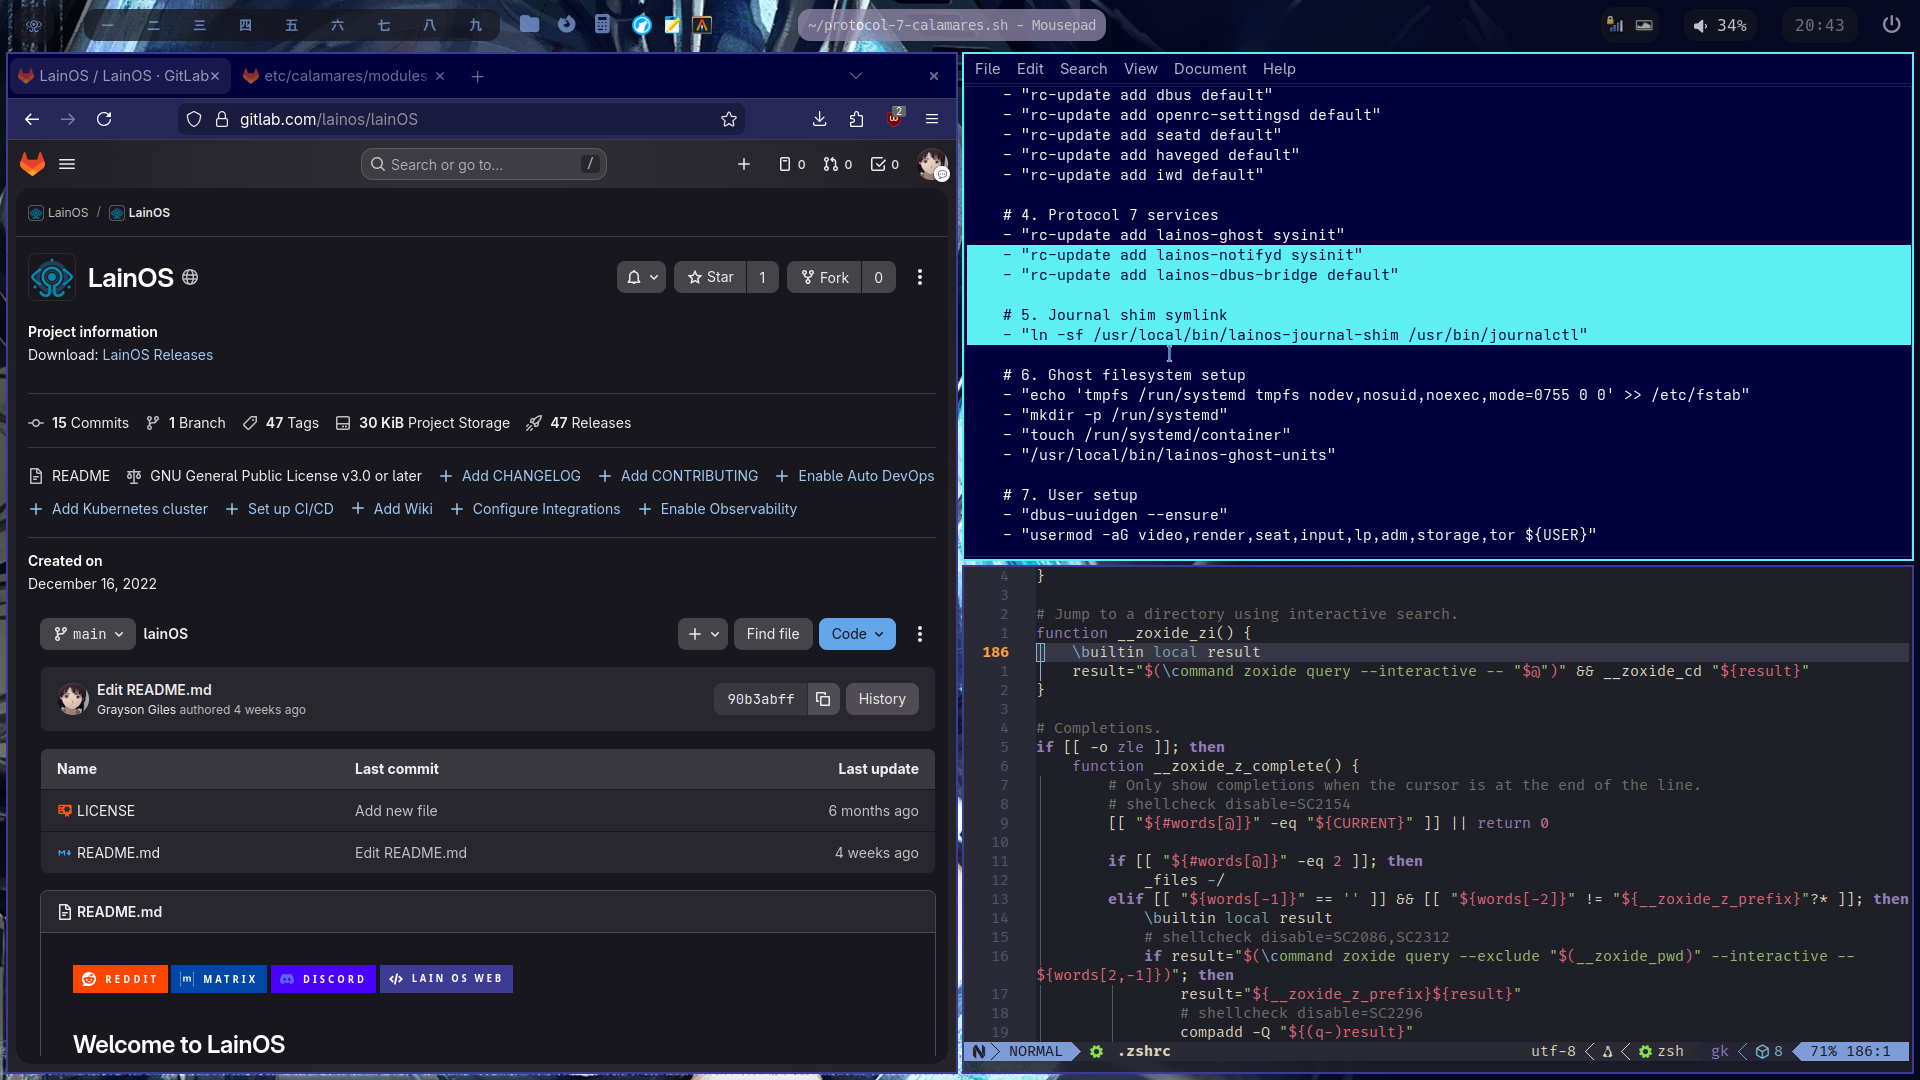Viewport: 1920px width, 1080px height.
Task: Open the Search menu in Mousepad
Action: tap(1083, 69)
